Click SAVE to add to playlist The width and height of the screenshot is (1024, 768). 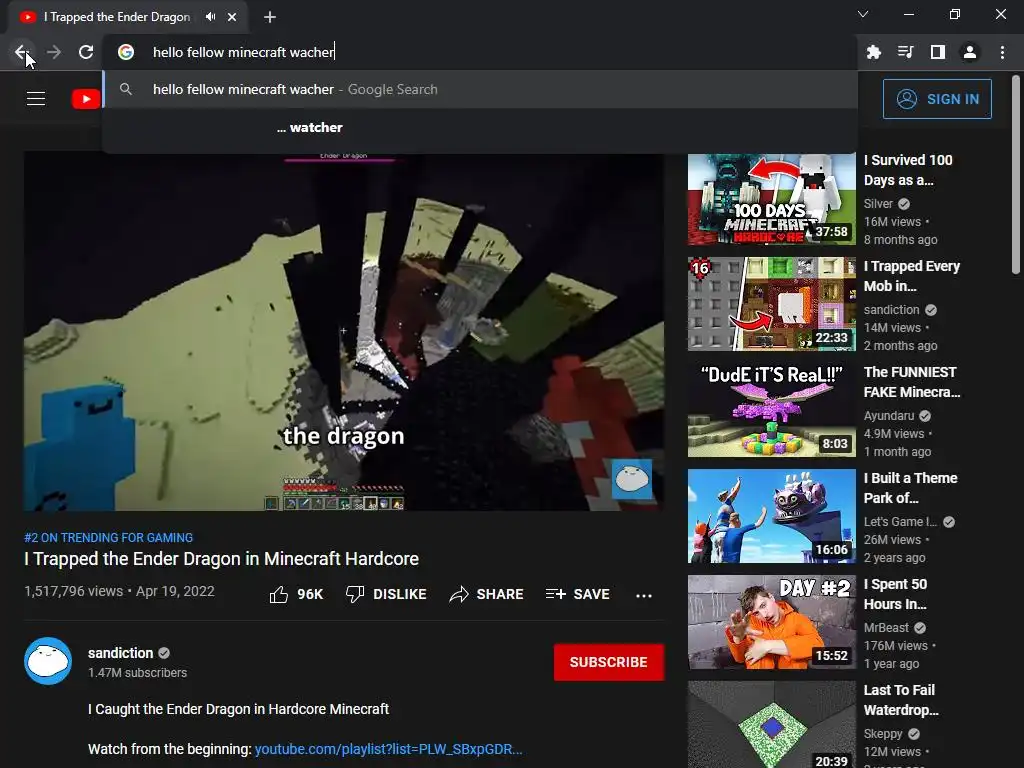[578, 594]
